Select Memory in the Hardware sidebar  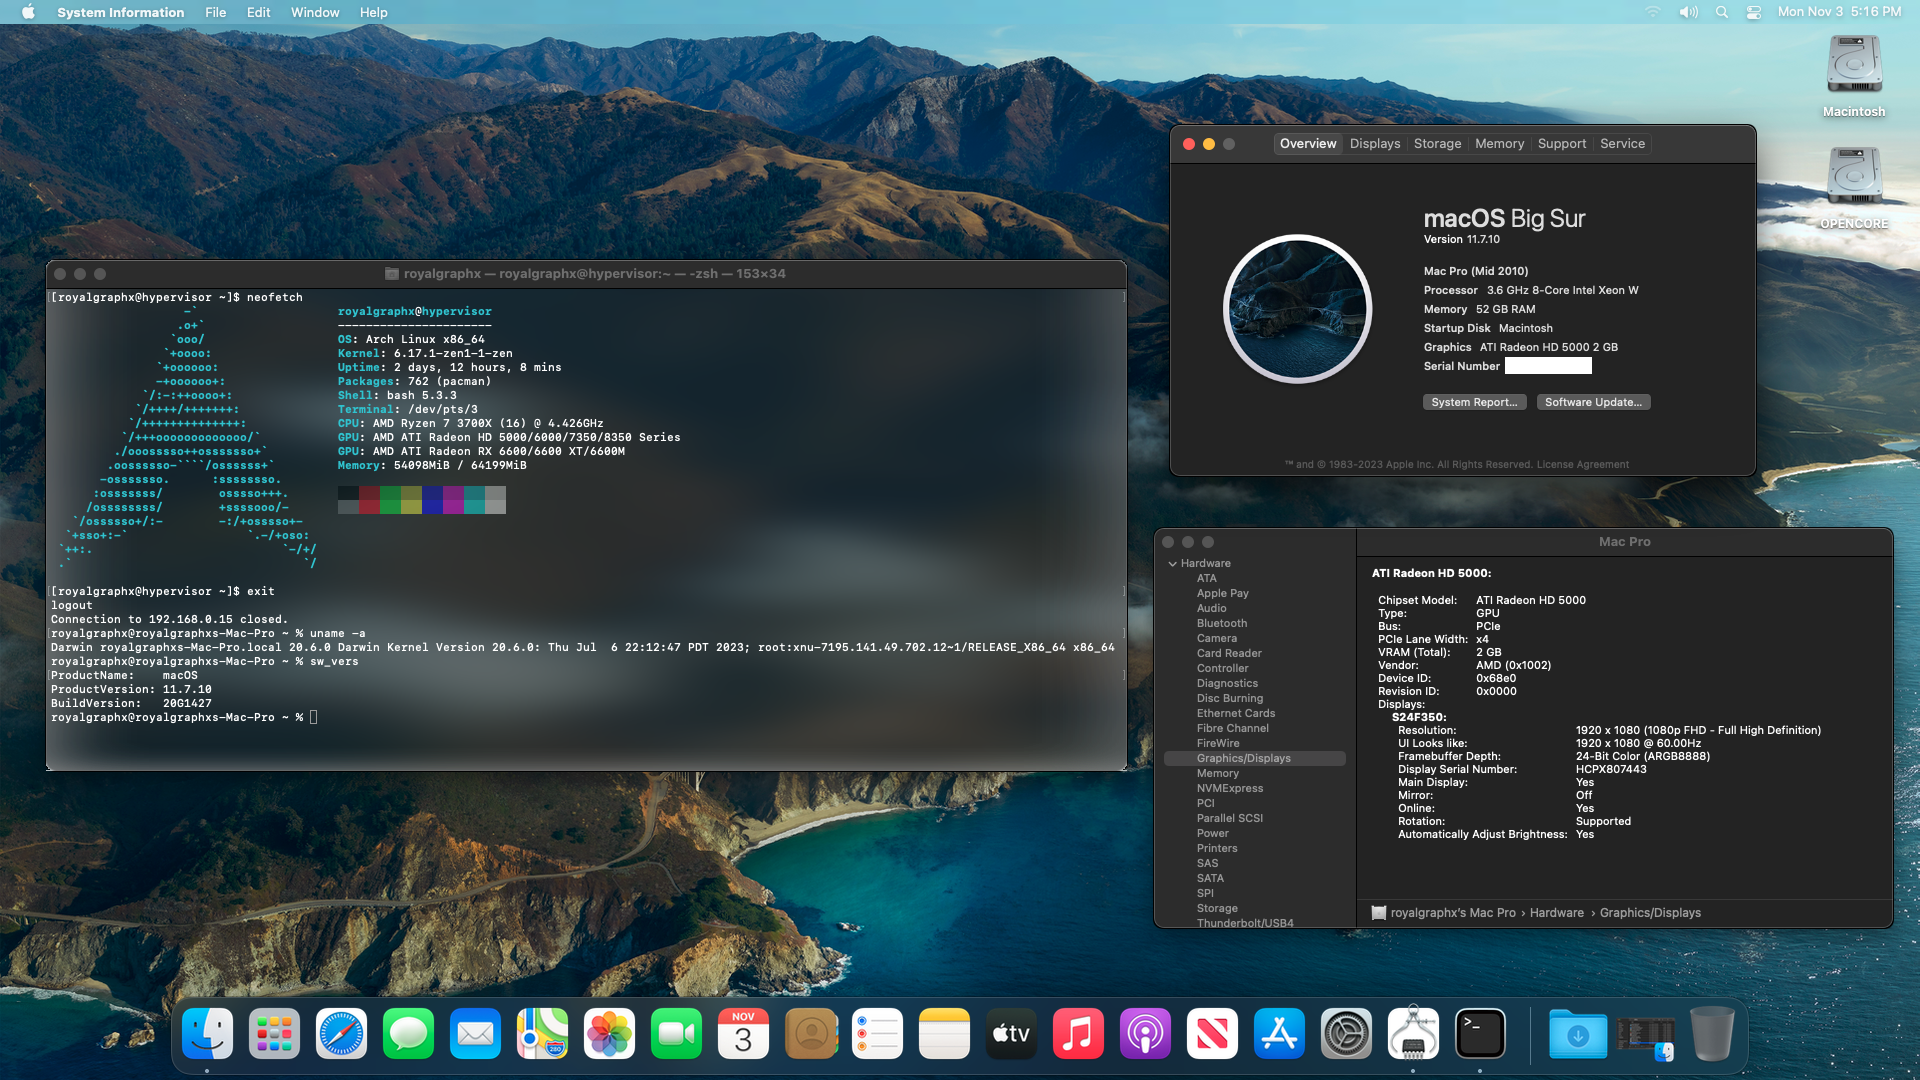pos(1217,773)
